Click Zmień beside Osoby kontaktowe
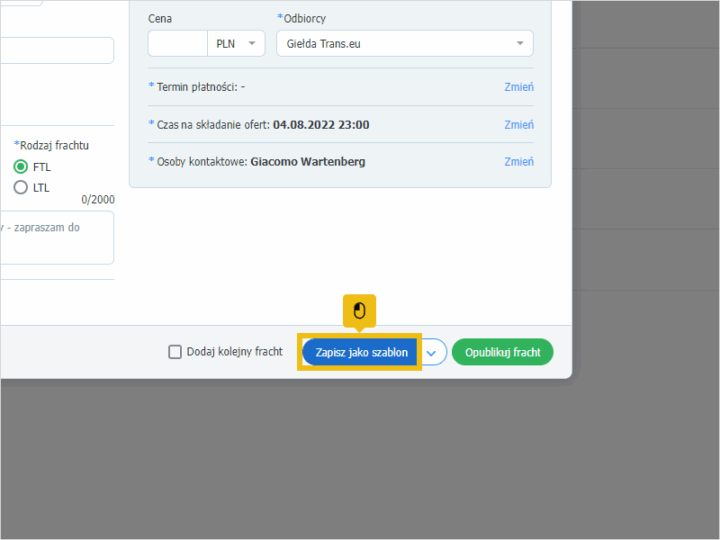The height and width of the screenshot is (540, 720). pyautogui.click(x=518, y=162)
